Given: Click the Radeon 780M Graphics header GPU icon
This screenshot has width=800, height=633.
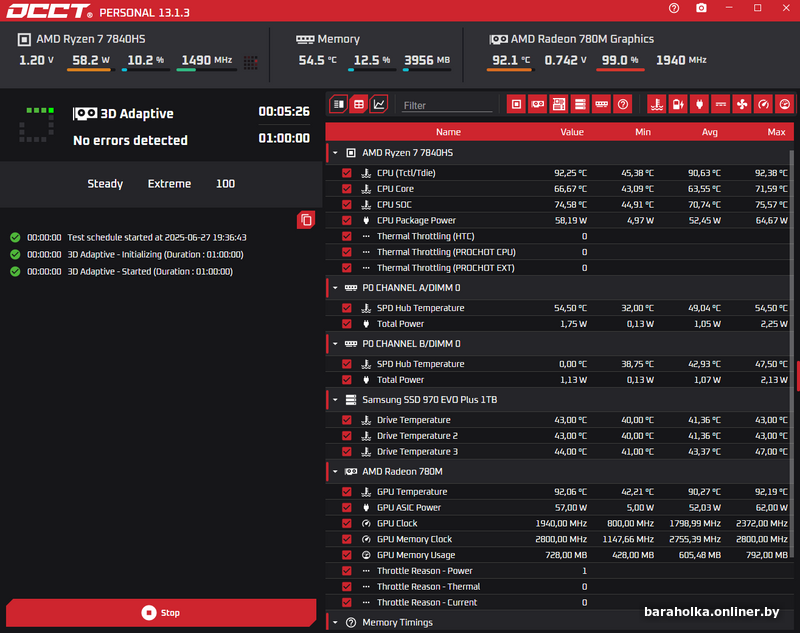Looking at the screenshot, I should click(498, 39).
